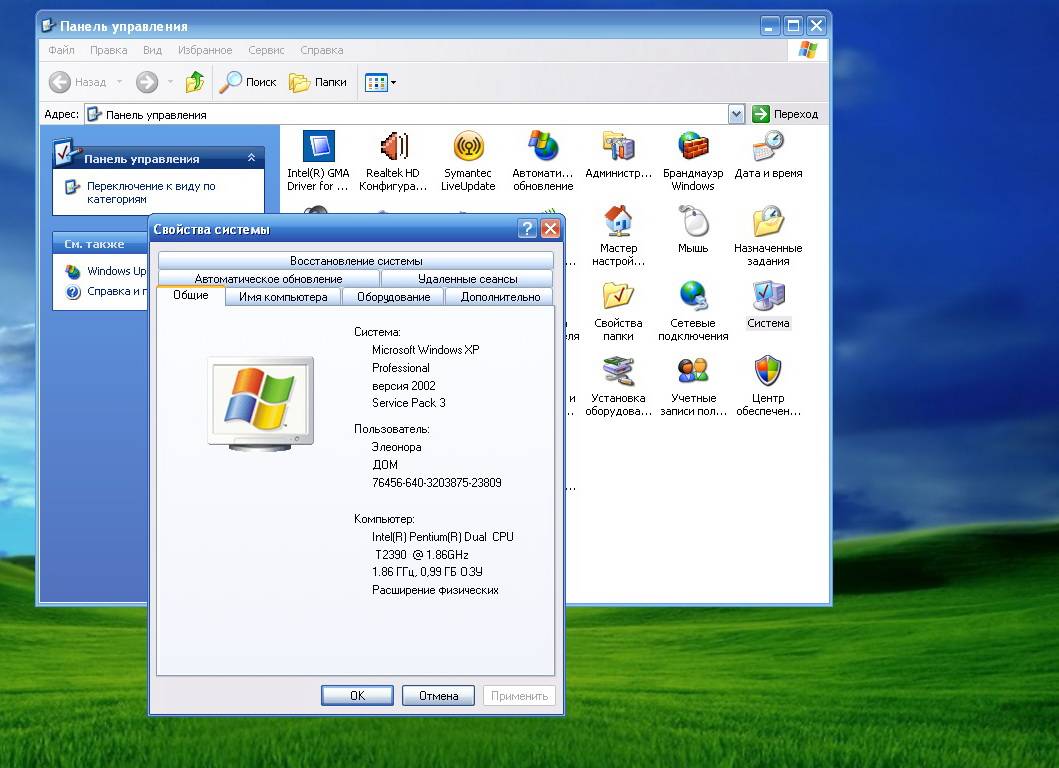Open Учетные записи пользователей icon
1059x768 pixels.
(x=693, y=386)
